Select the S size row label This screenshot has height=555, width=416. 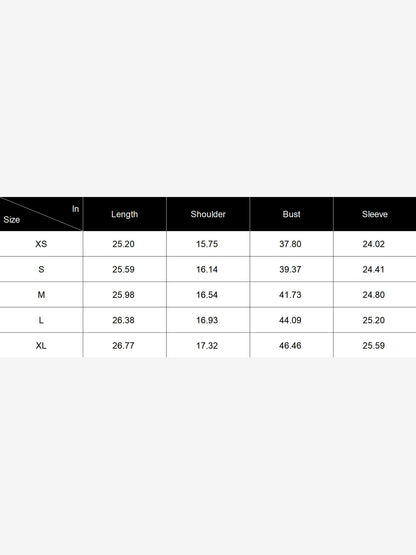[x=41, y=269]
